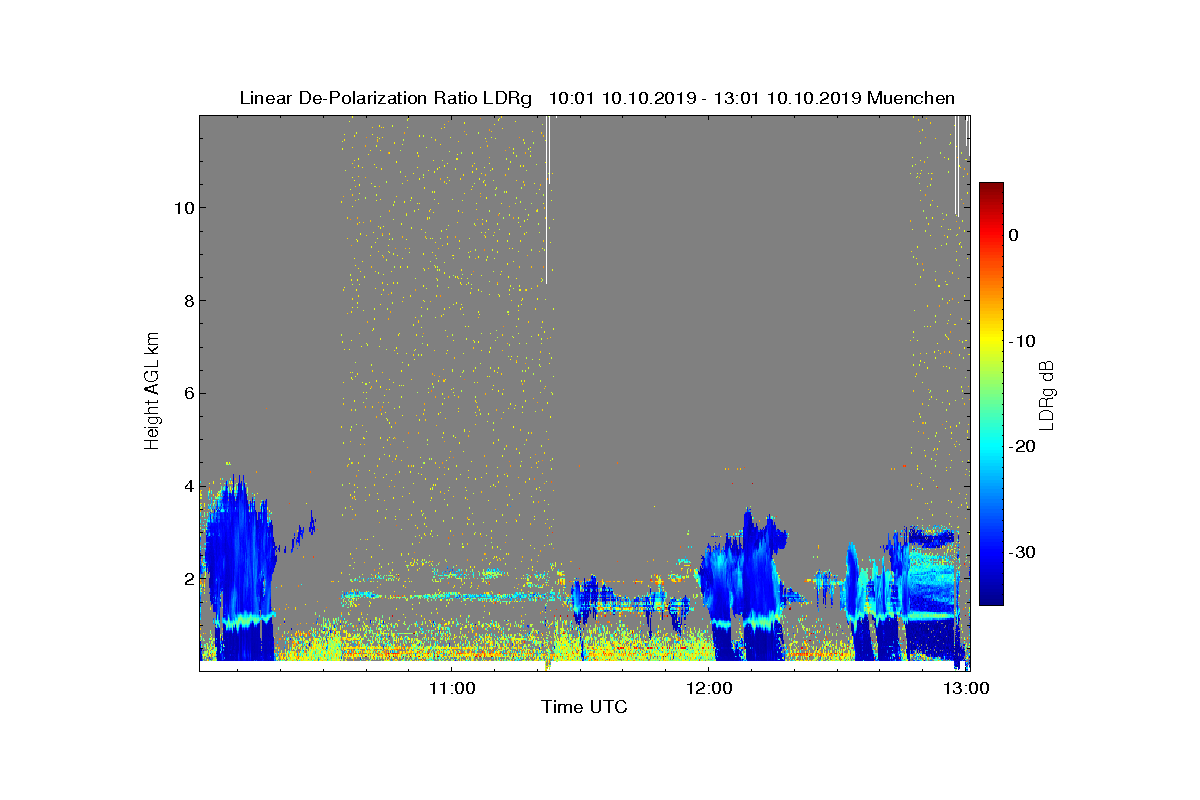Click the 13:00 time tick label
Viewport: 1200px width, 800px height.
coord(967,688)
